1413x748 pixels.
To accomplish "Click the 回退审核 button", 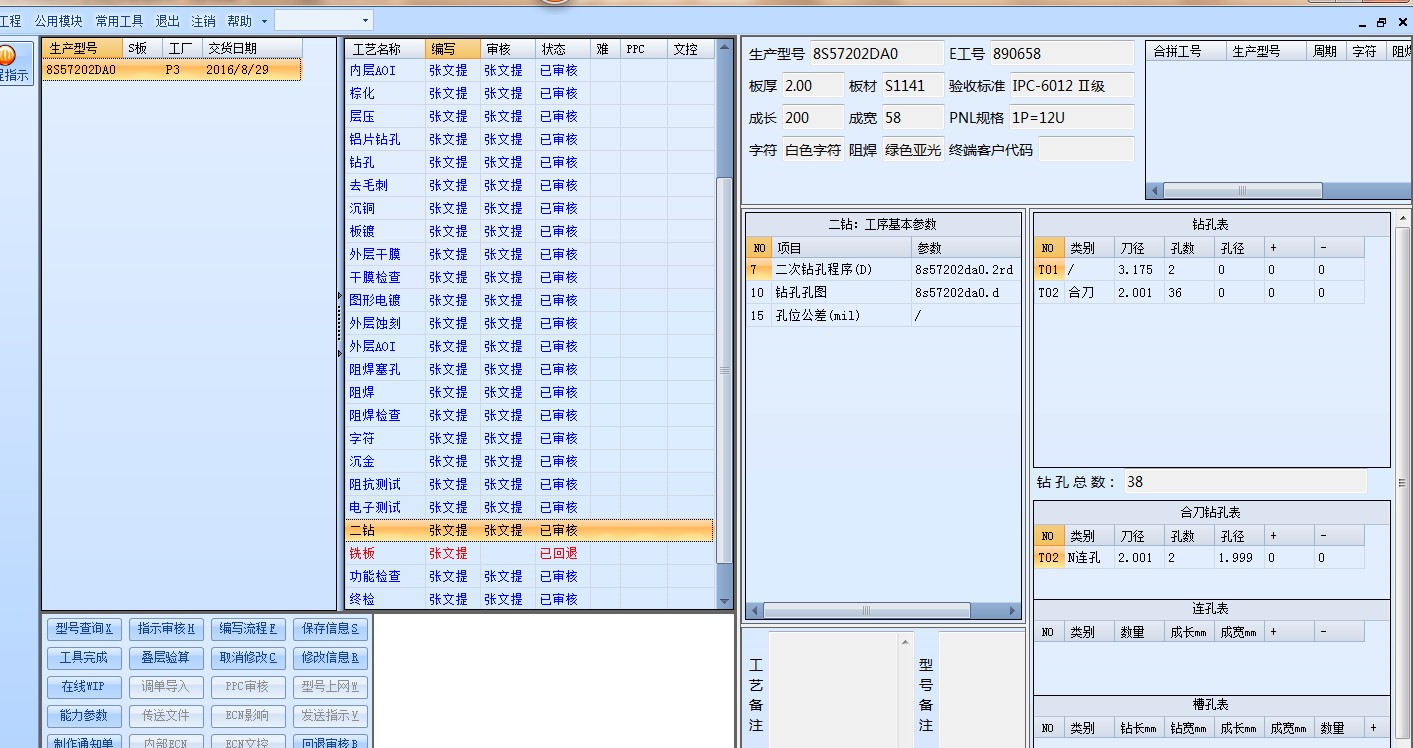I will [x=330, y=743].
